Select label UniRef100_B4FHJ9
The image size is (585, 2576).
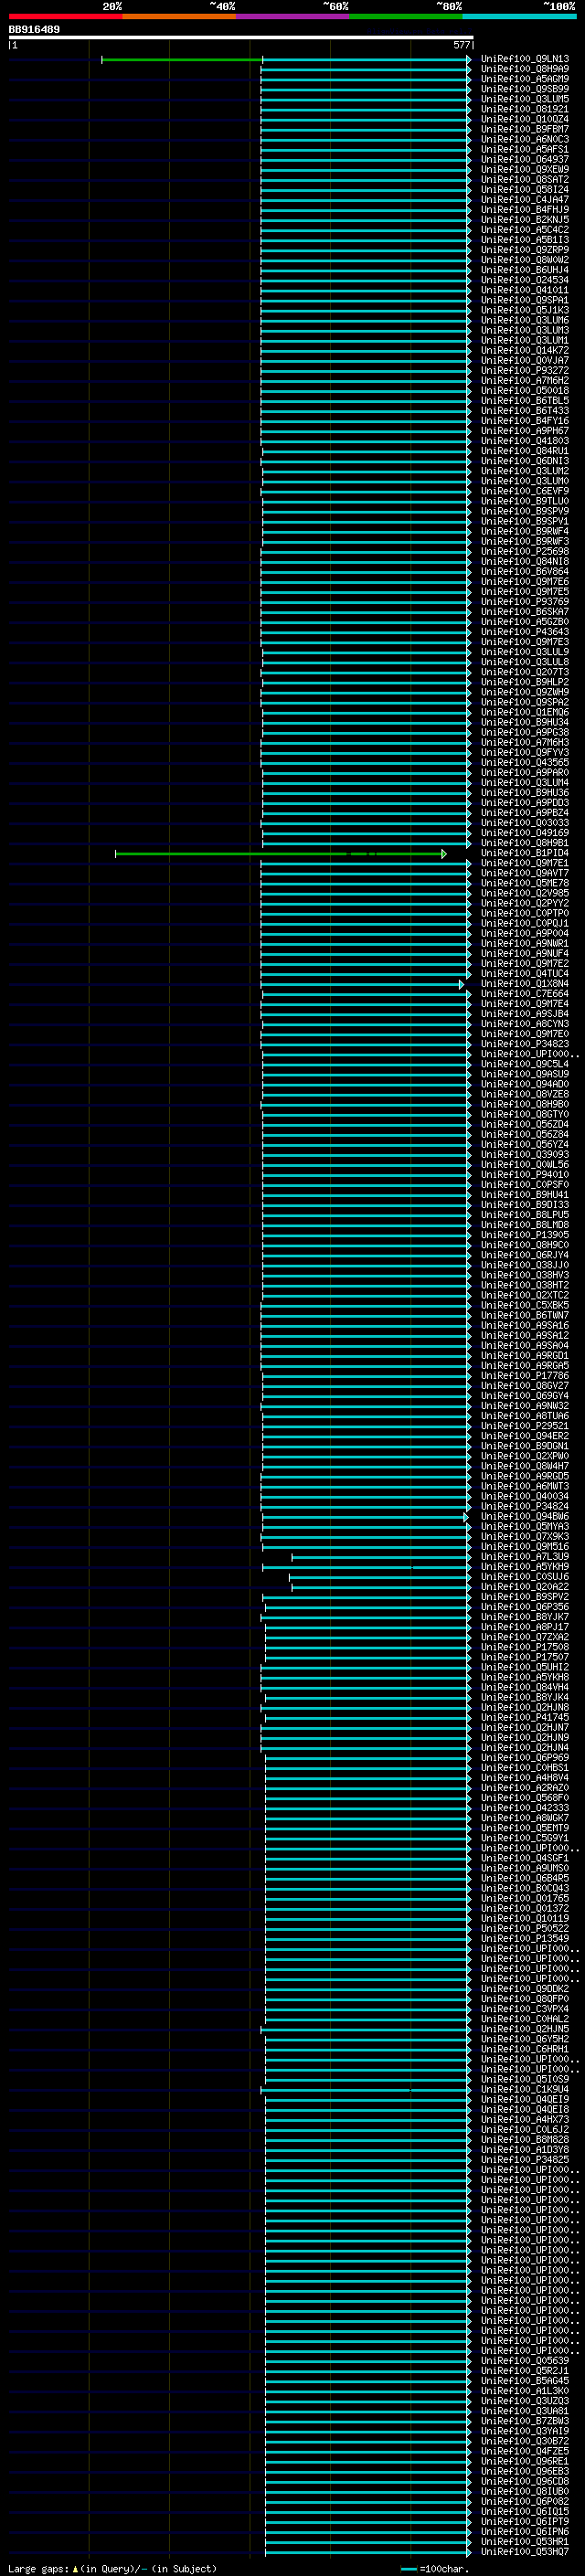[x=525, y=210]
